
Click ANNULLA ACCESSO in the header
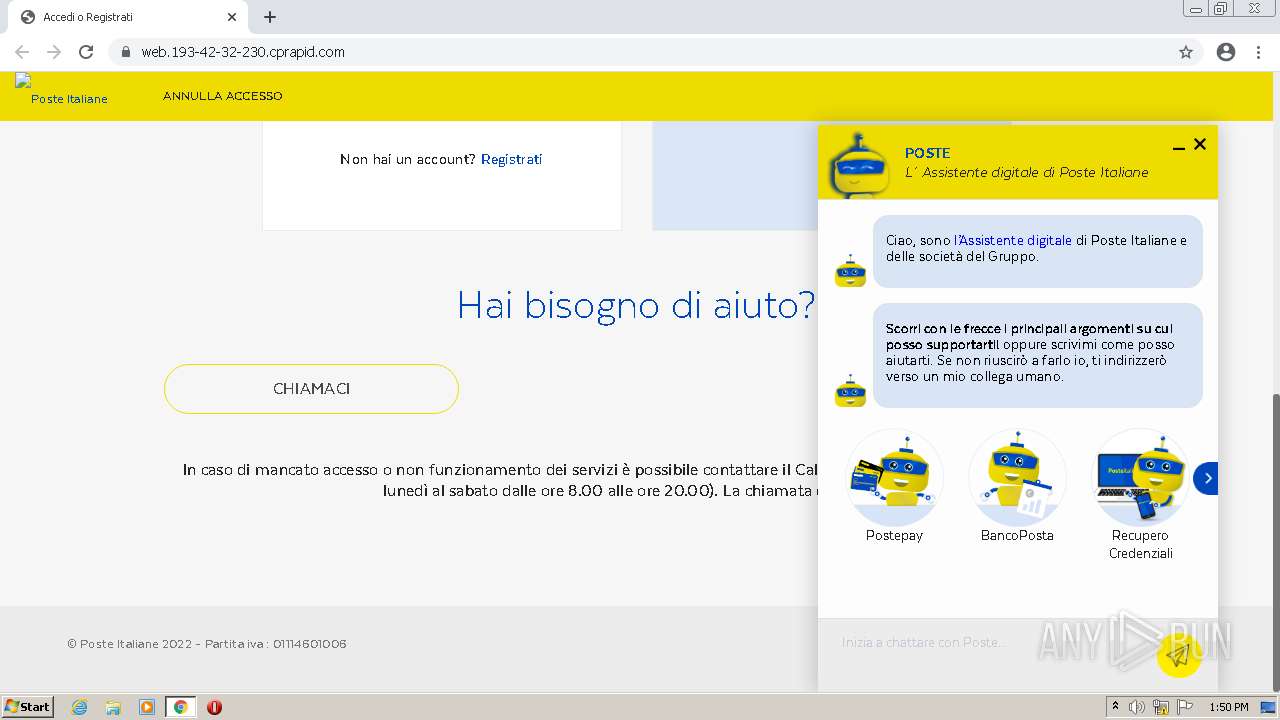222,96
